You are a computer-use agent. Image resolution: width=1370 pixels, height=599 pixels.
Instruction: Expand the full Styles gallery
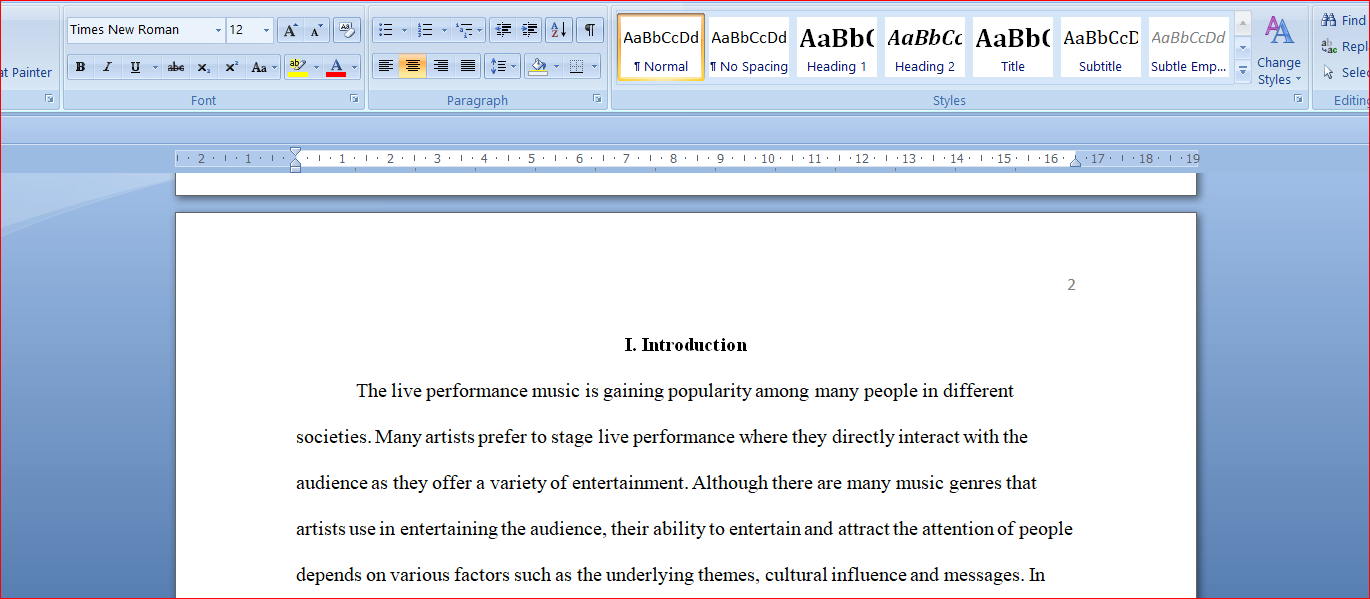pyautogui.click(x=1243, y=69)
